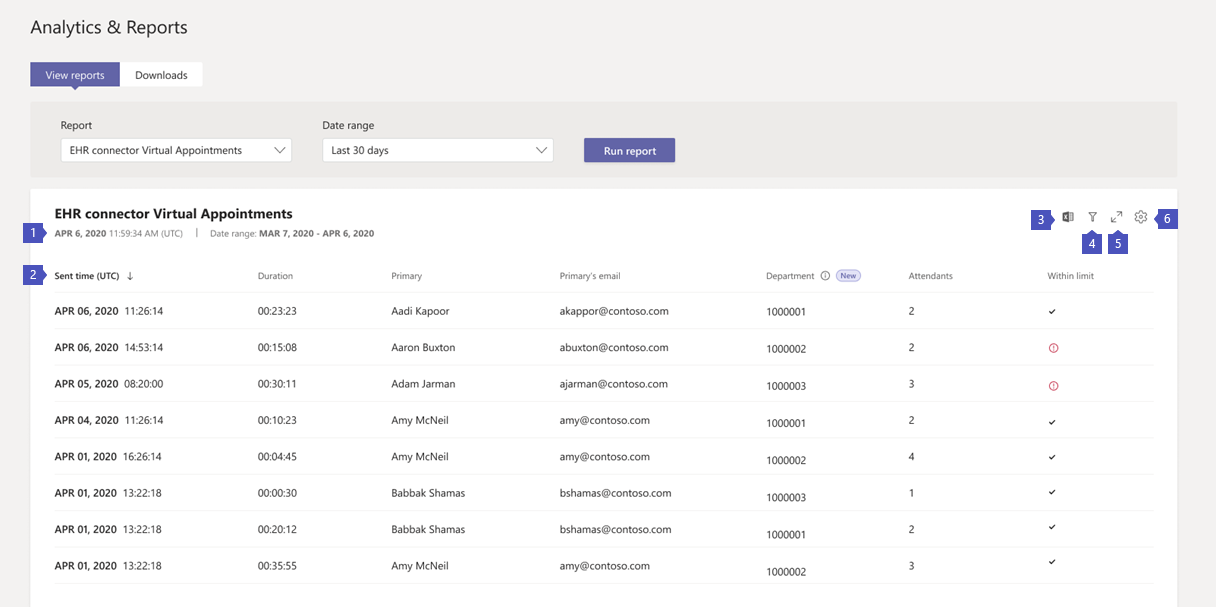Switch to the View reports tab
1216x607 pixels.
coord(75,75)
